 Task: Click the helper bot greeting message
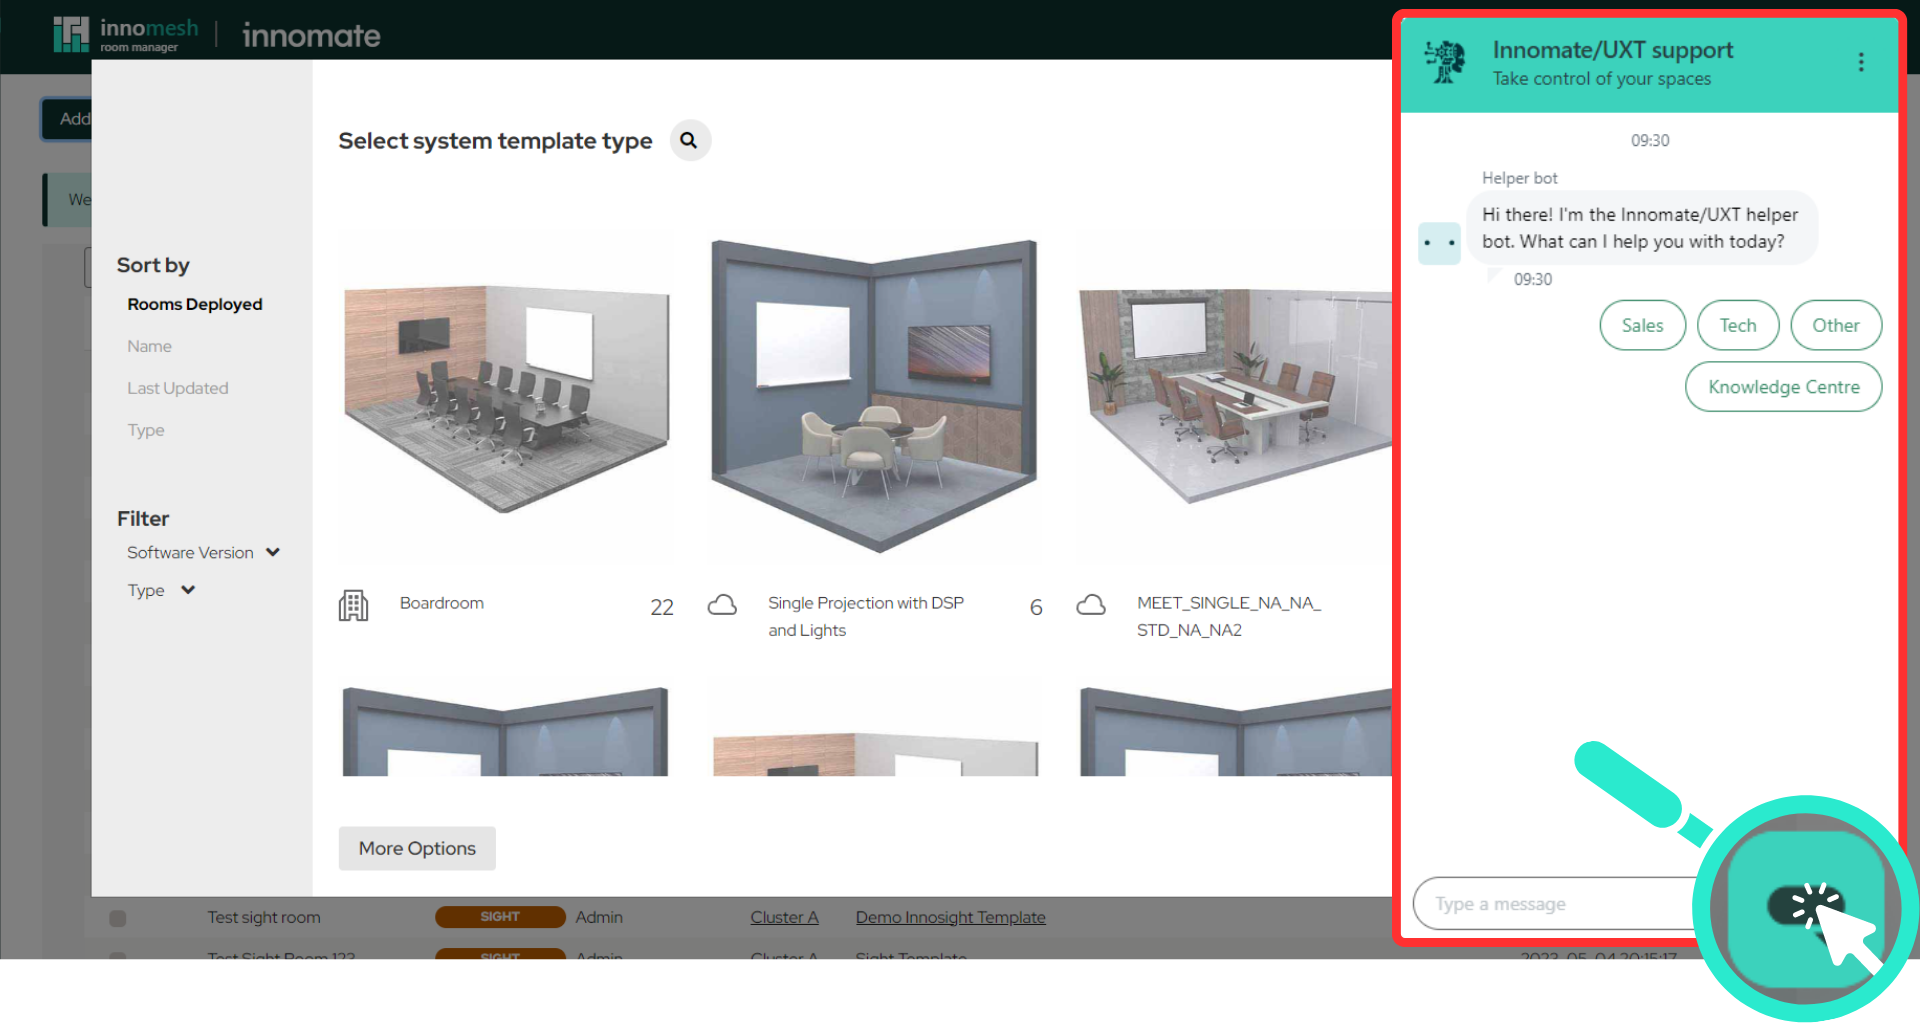coord(1640,228)
